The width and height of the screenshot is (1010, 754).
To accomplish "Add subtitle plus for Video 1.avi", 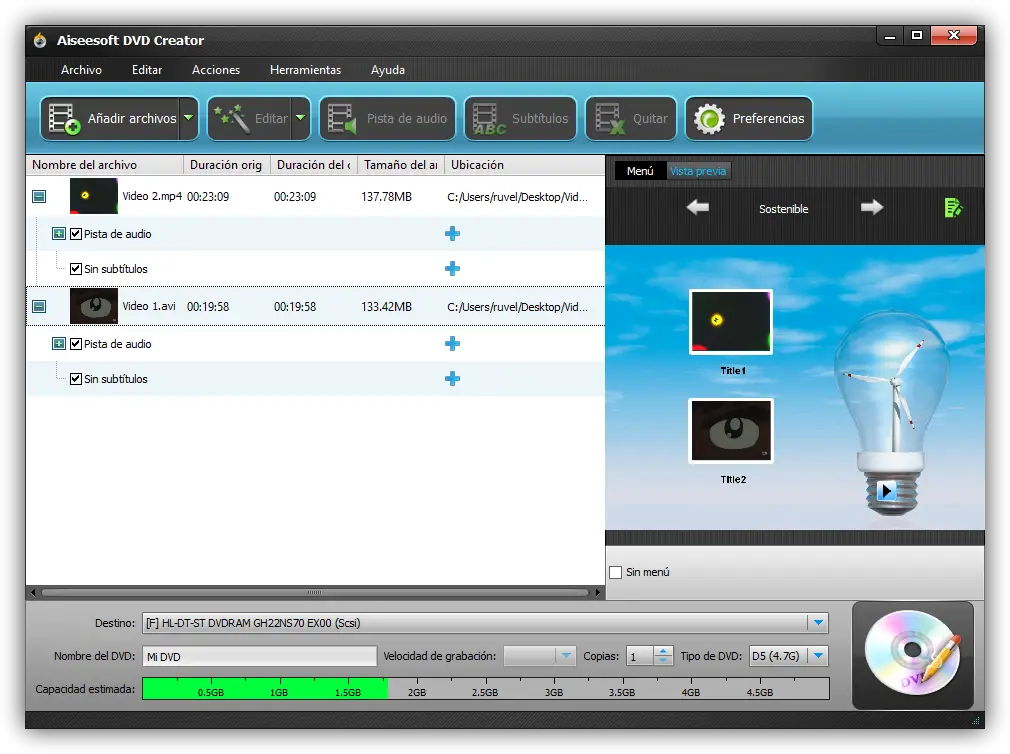I will [x=452, y=379].
